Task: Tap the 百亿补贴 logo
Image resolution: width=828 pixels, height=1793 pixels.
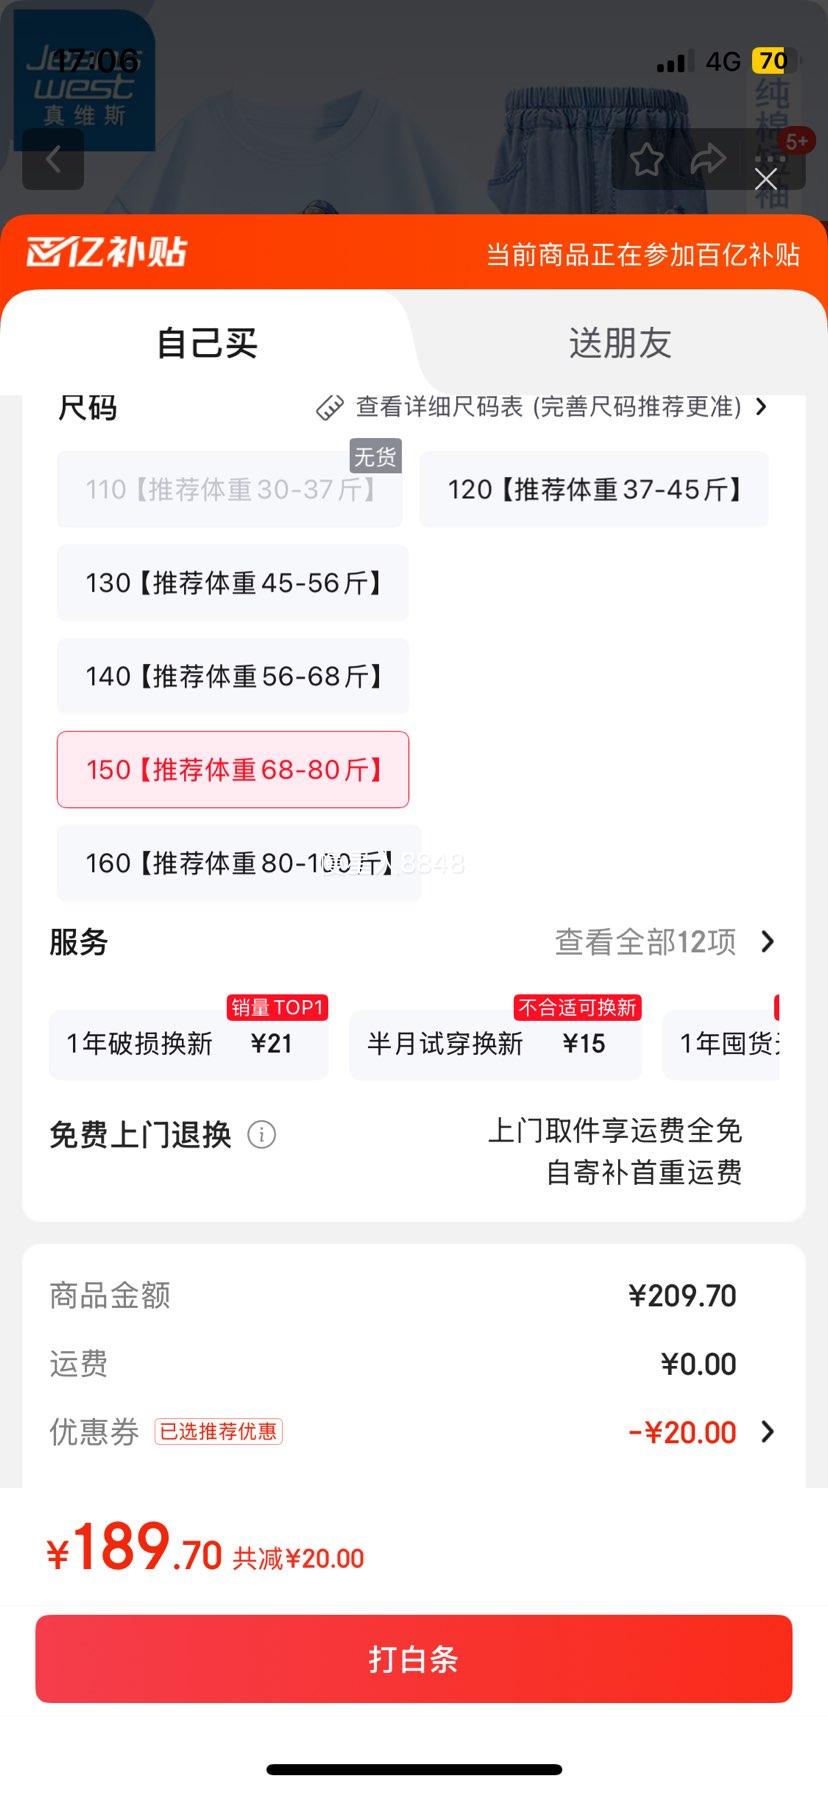Action: [x=107, y=252]
